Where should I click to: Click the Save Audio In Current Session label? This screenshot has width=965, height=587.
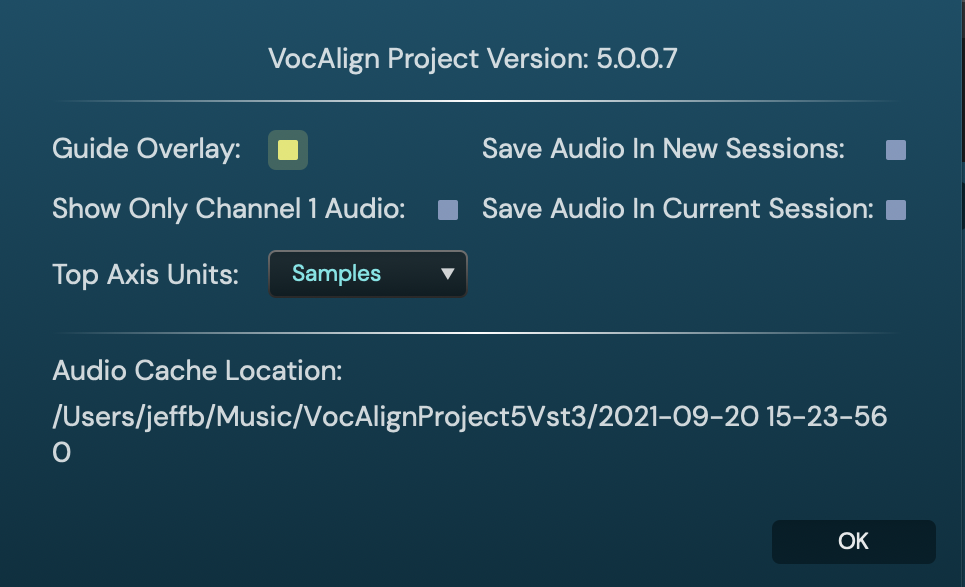(x=678, y=210)
